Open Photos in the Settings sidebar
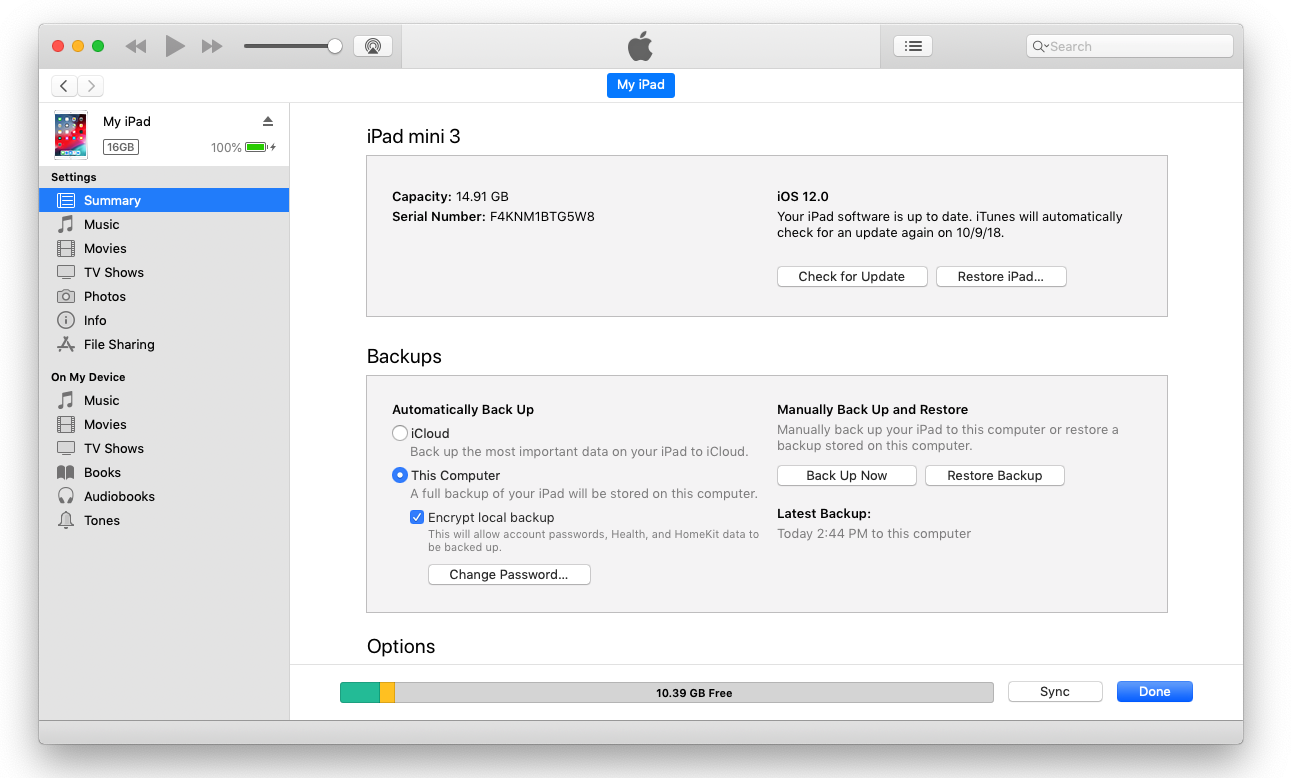1299x778 pixels. click(x=104, y=296)
